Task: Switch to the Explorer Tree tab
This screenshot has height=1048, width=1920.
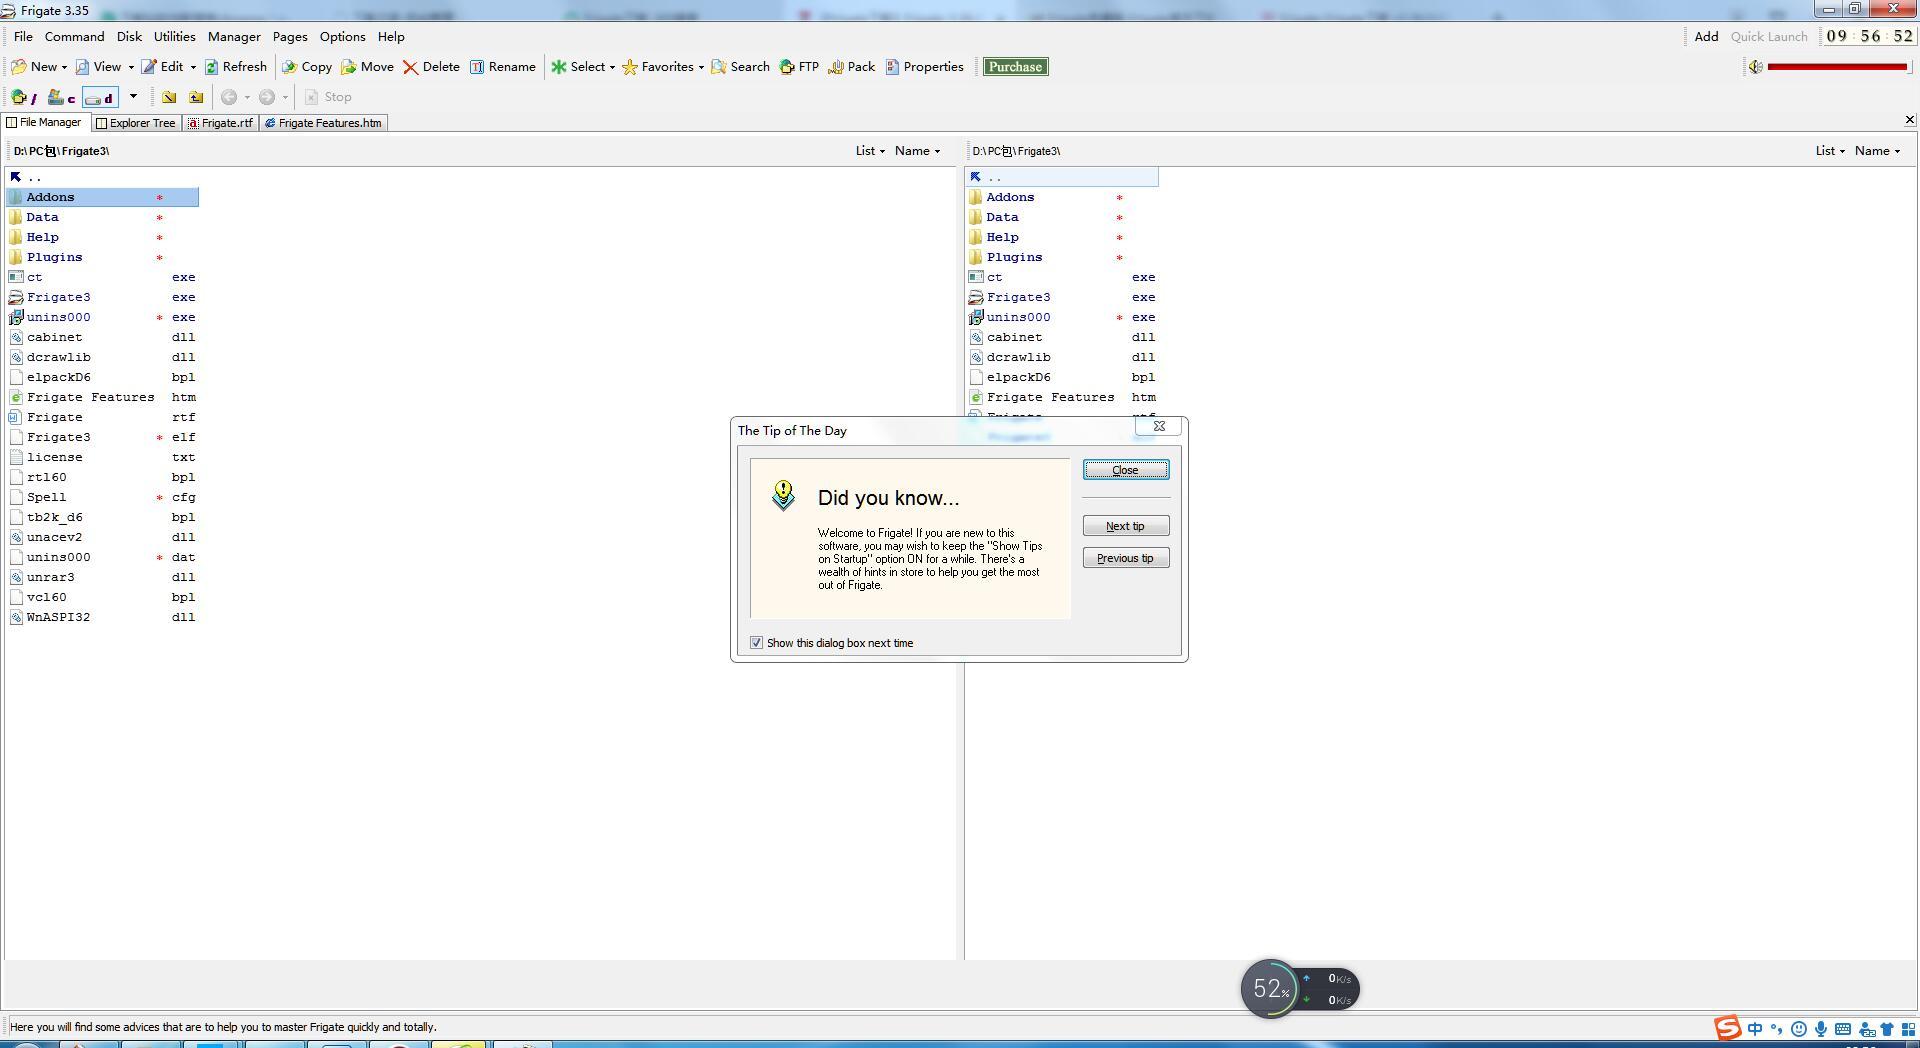Action: (136, 123)
